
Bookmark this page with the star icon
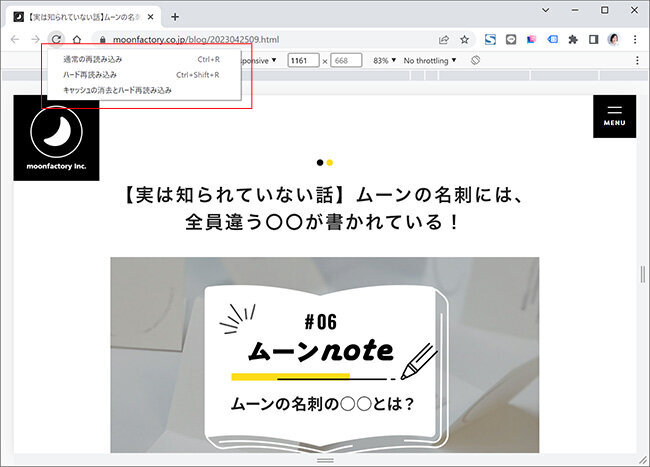click(464, 40)
